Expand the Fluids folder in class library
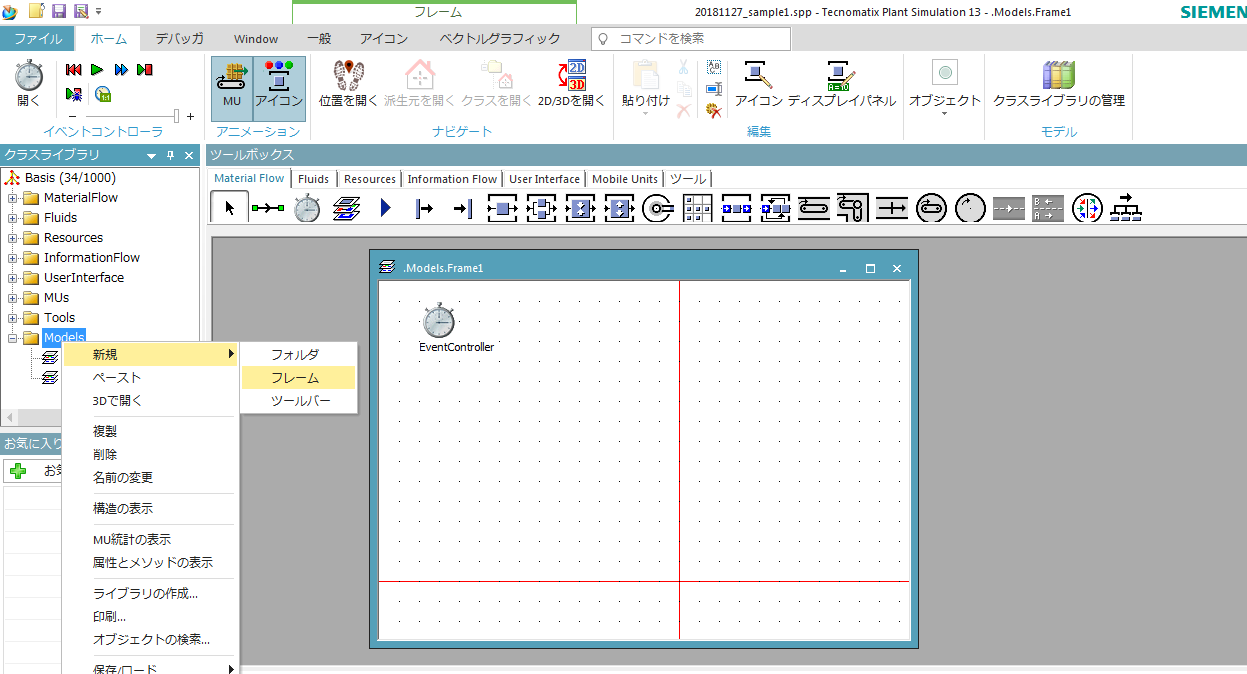This screenshot has height=674, width=1247. click(x=12, y=217)
